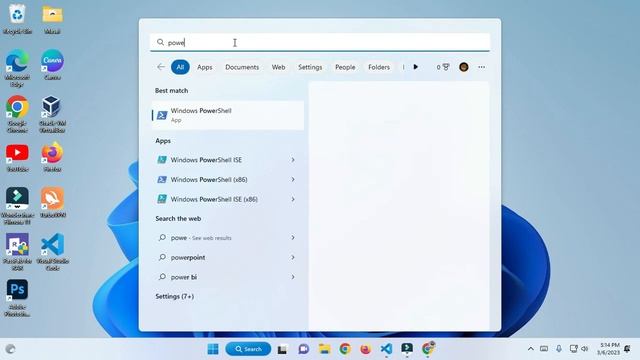This screenshot has width=640, height=360.
Task: Open File Explorer from the taskbar
Action: click(x=324, y=349)
